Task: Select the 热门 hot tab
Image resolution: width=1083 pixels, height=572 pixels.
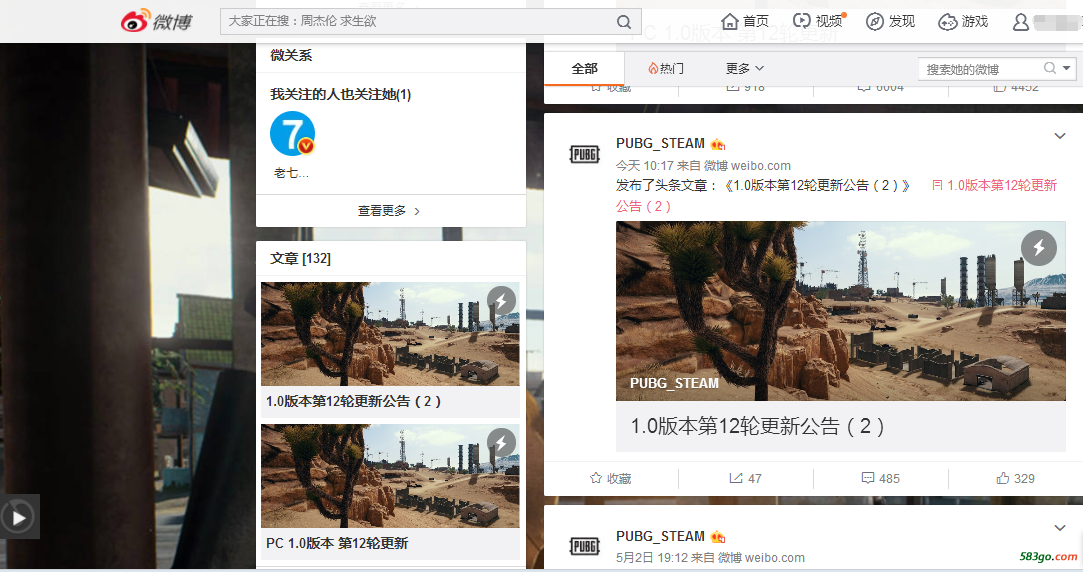Action: point(666,68)
